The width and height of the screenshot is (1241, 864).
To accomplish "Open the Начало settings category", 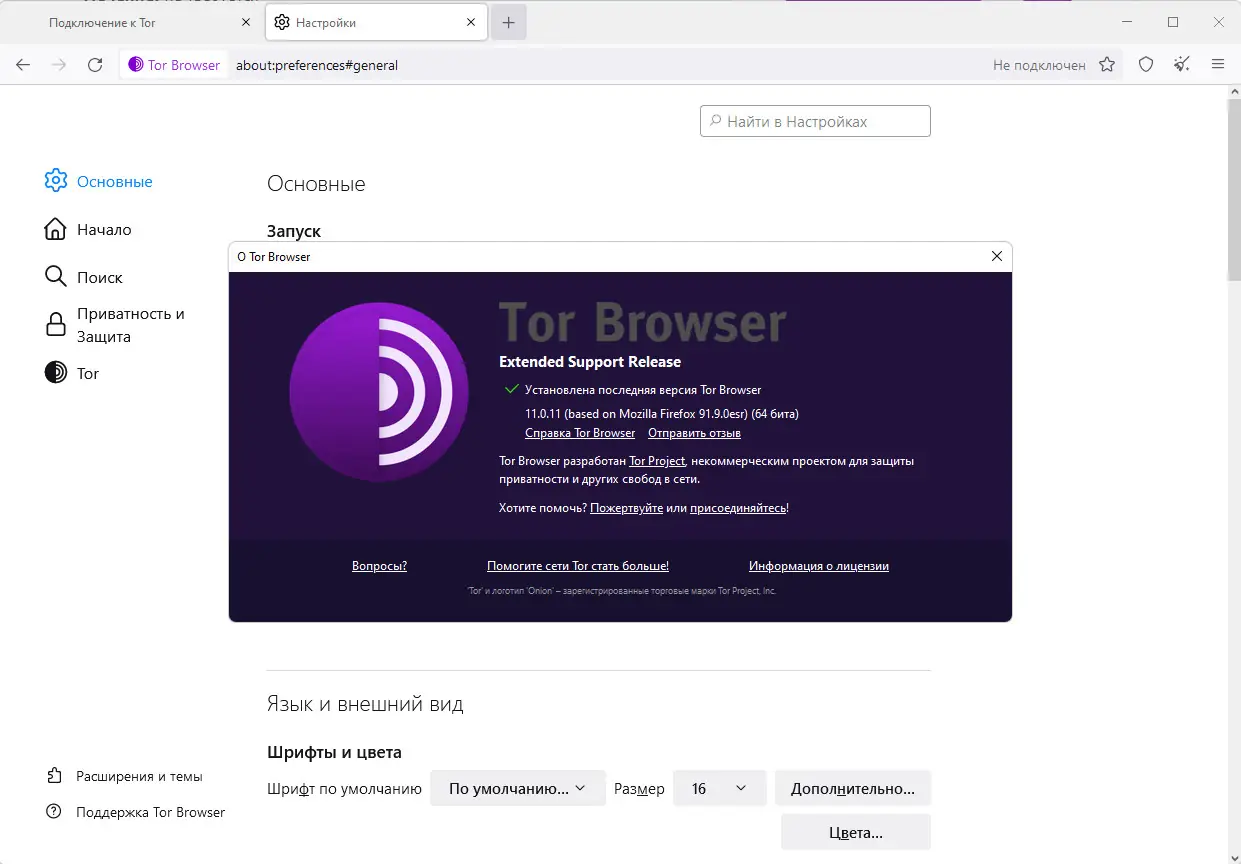I will pos(88,229).
